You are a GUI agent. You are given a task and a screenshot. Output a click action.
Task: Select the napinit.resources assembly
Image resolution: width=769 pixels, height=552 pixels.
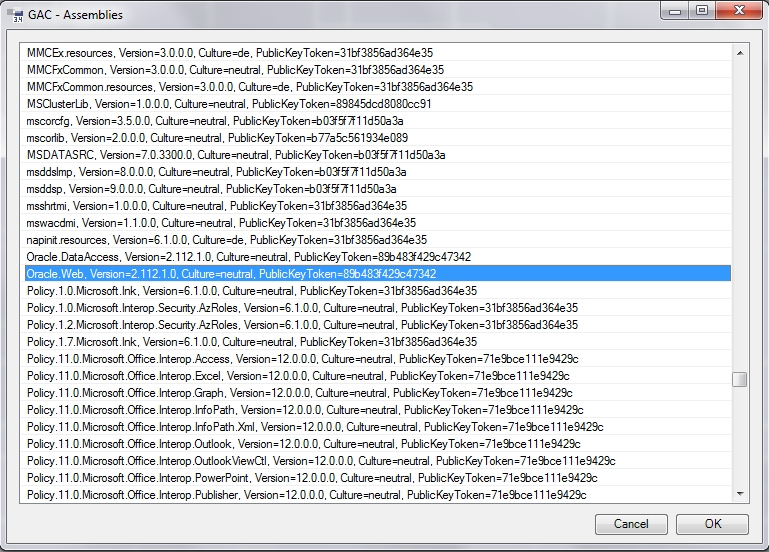point(227,240)
